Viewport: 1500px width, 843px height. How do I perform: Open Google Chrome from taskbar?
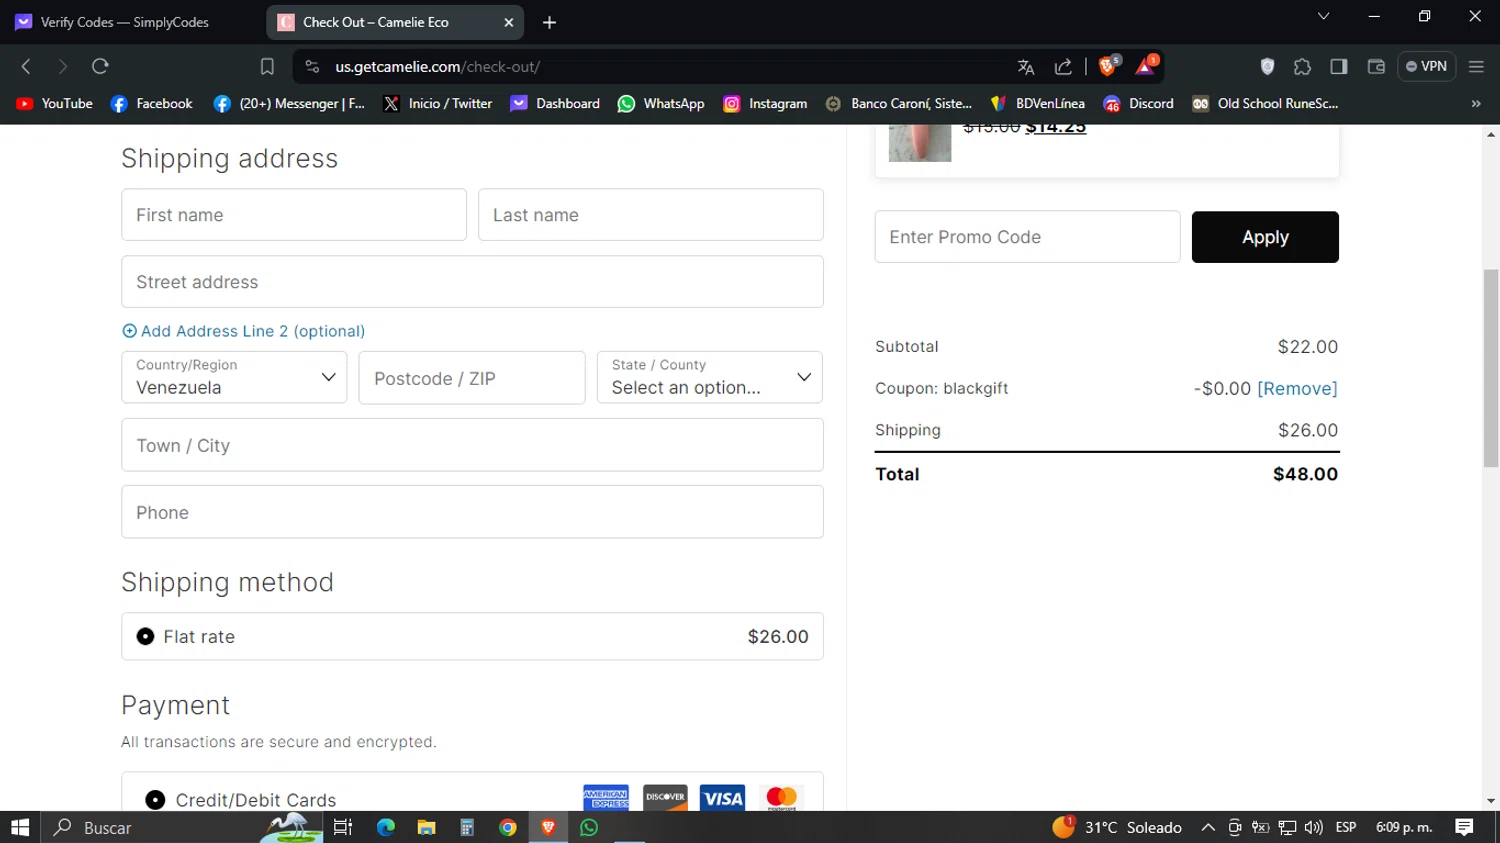pos(508,827)
